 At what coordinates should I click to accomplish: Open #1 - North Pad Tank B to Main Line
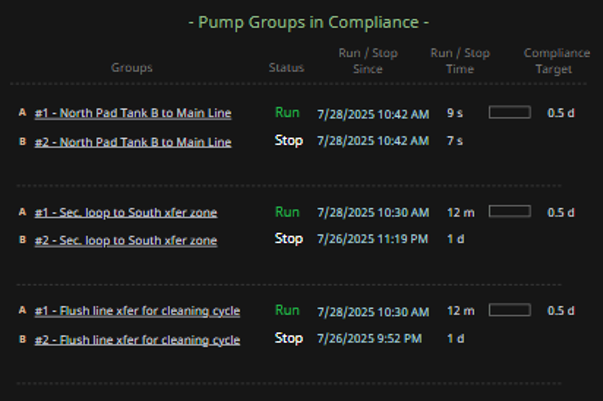(x=133, y=113)
